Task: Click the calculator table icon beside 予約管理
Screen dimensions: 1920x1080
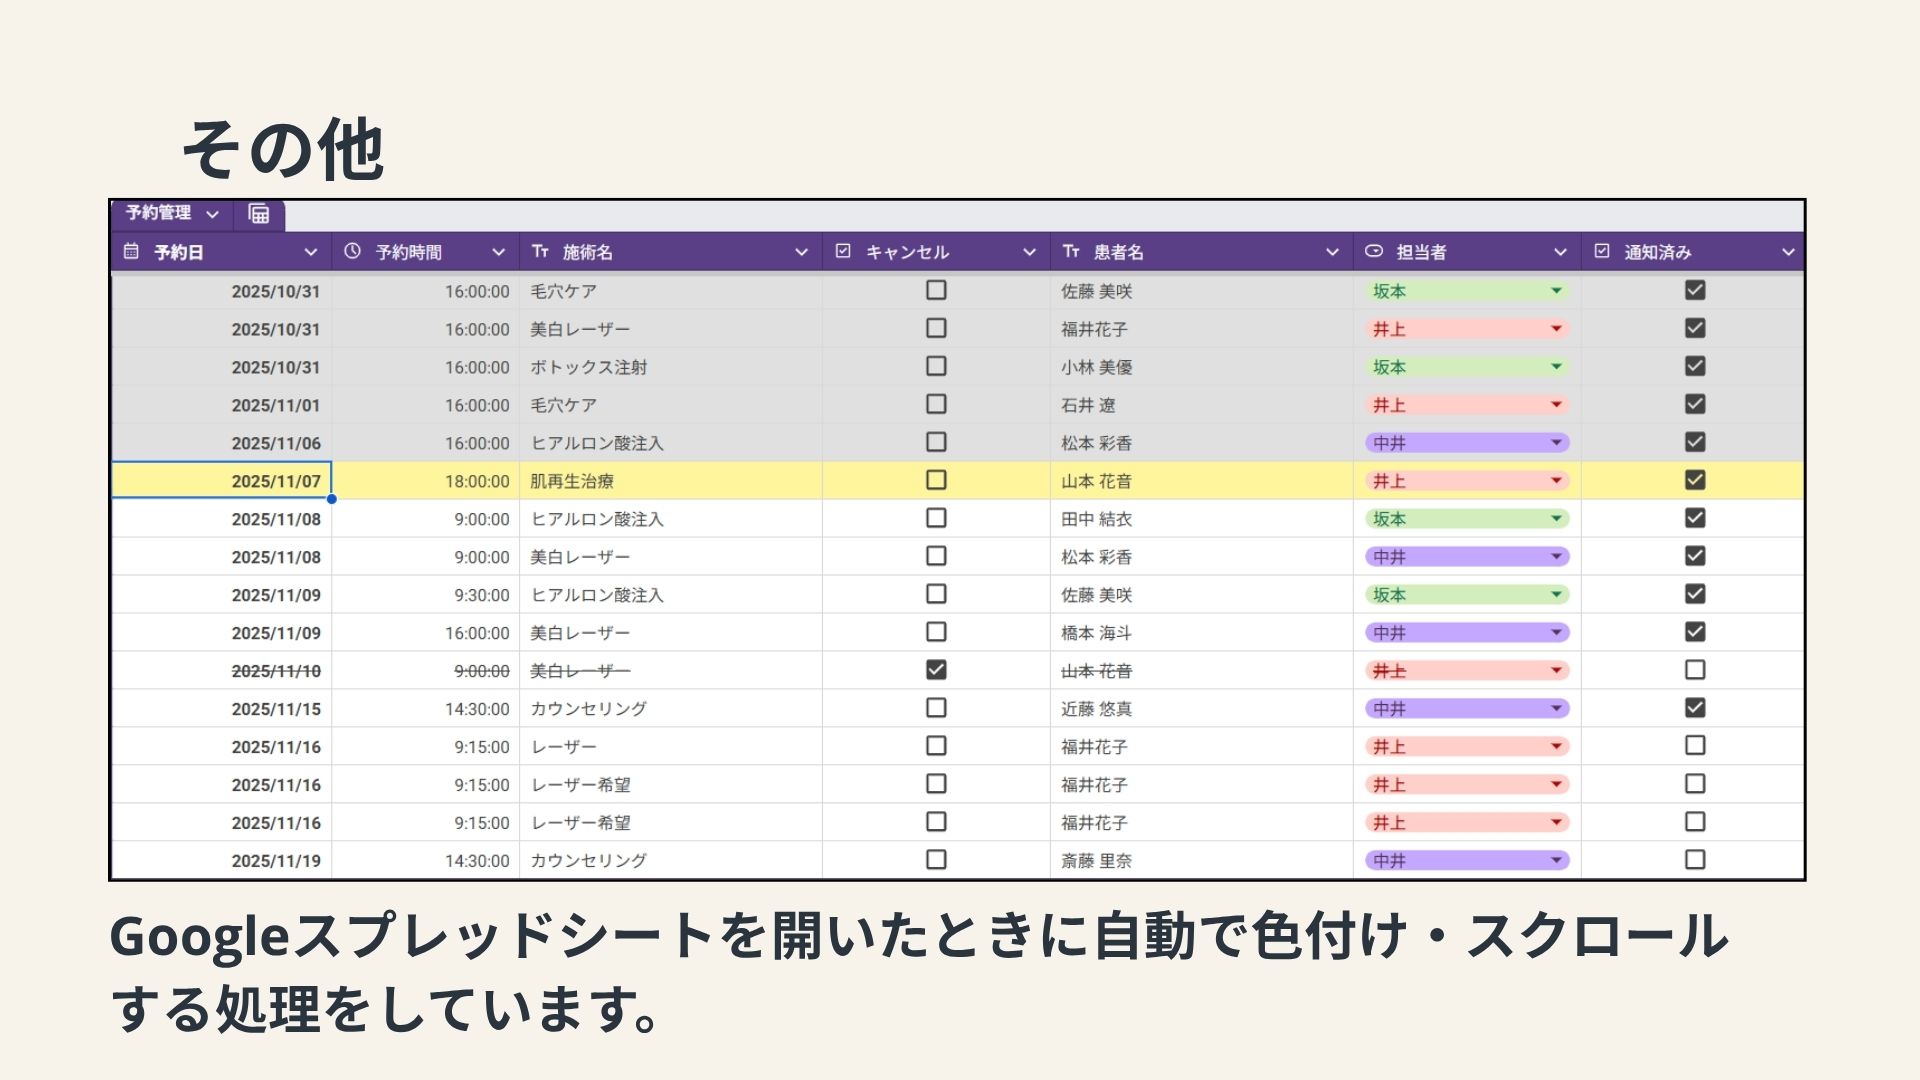Action: point(258,214)
